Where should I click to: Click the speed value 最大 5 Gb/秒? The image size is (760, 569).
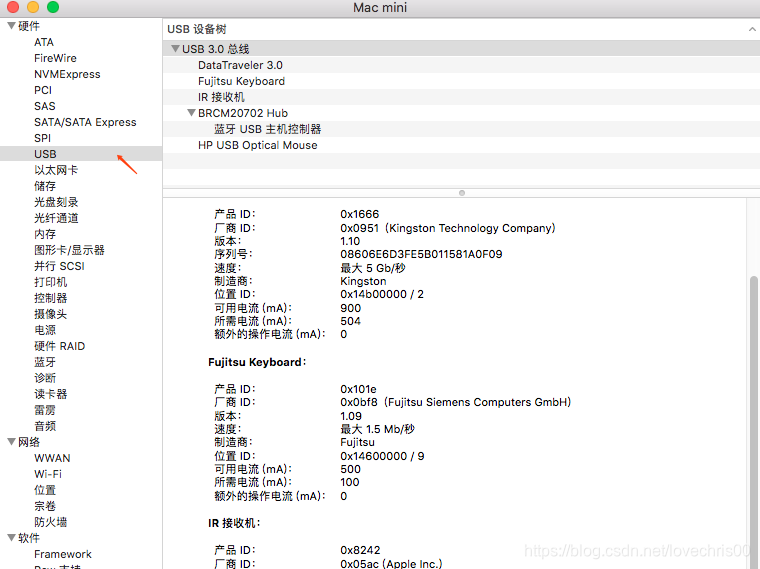click(373, 268)
